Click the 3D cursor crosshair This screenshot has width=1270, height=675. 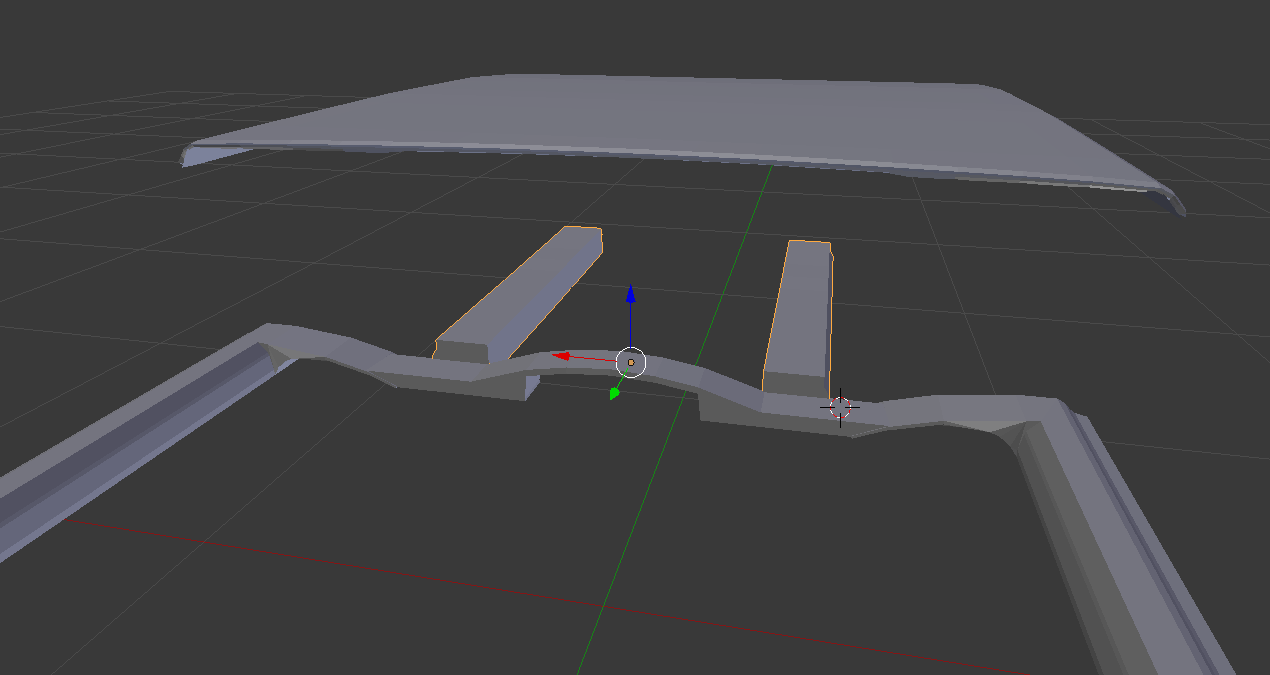[840, 407]
